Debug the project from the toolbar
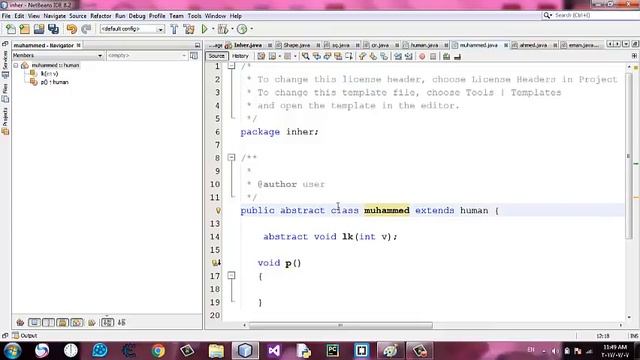 223,29
